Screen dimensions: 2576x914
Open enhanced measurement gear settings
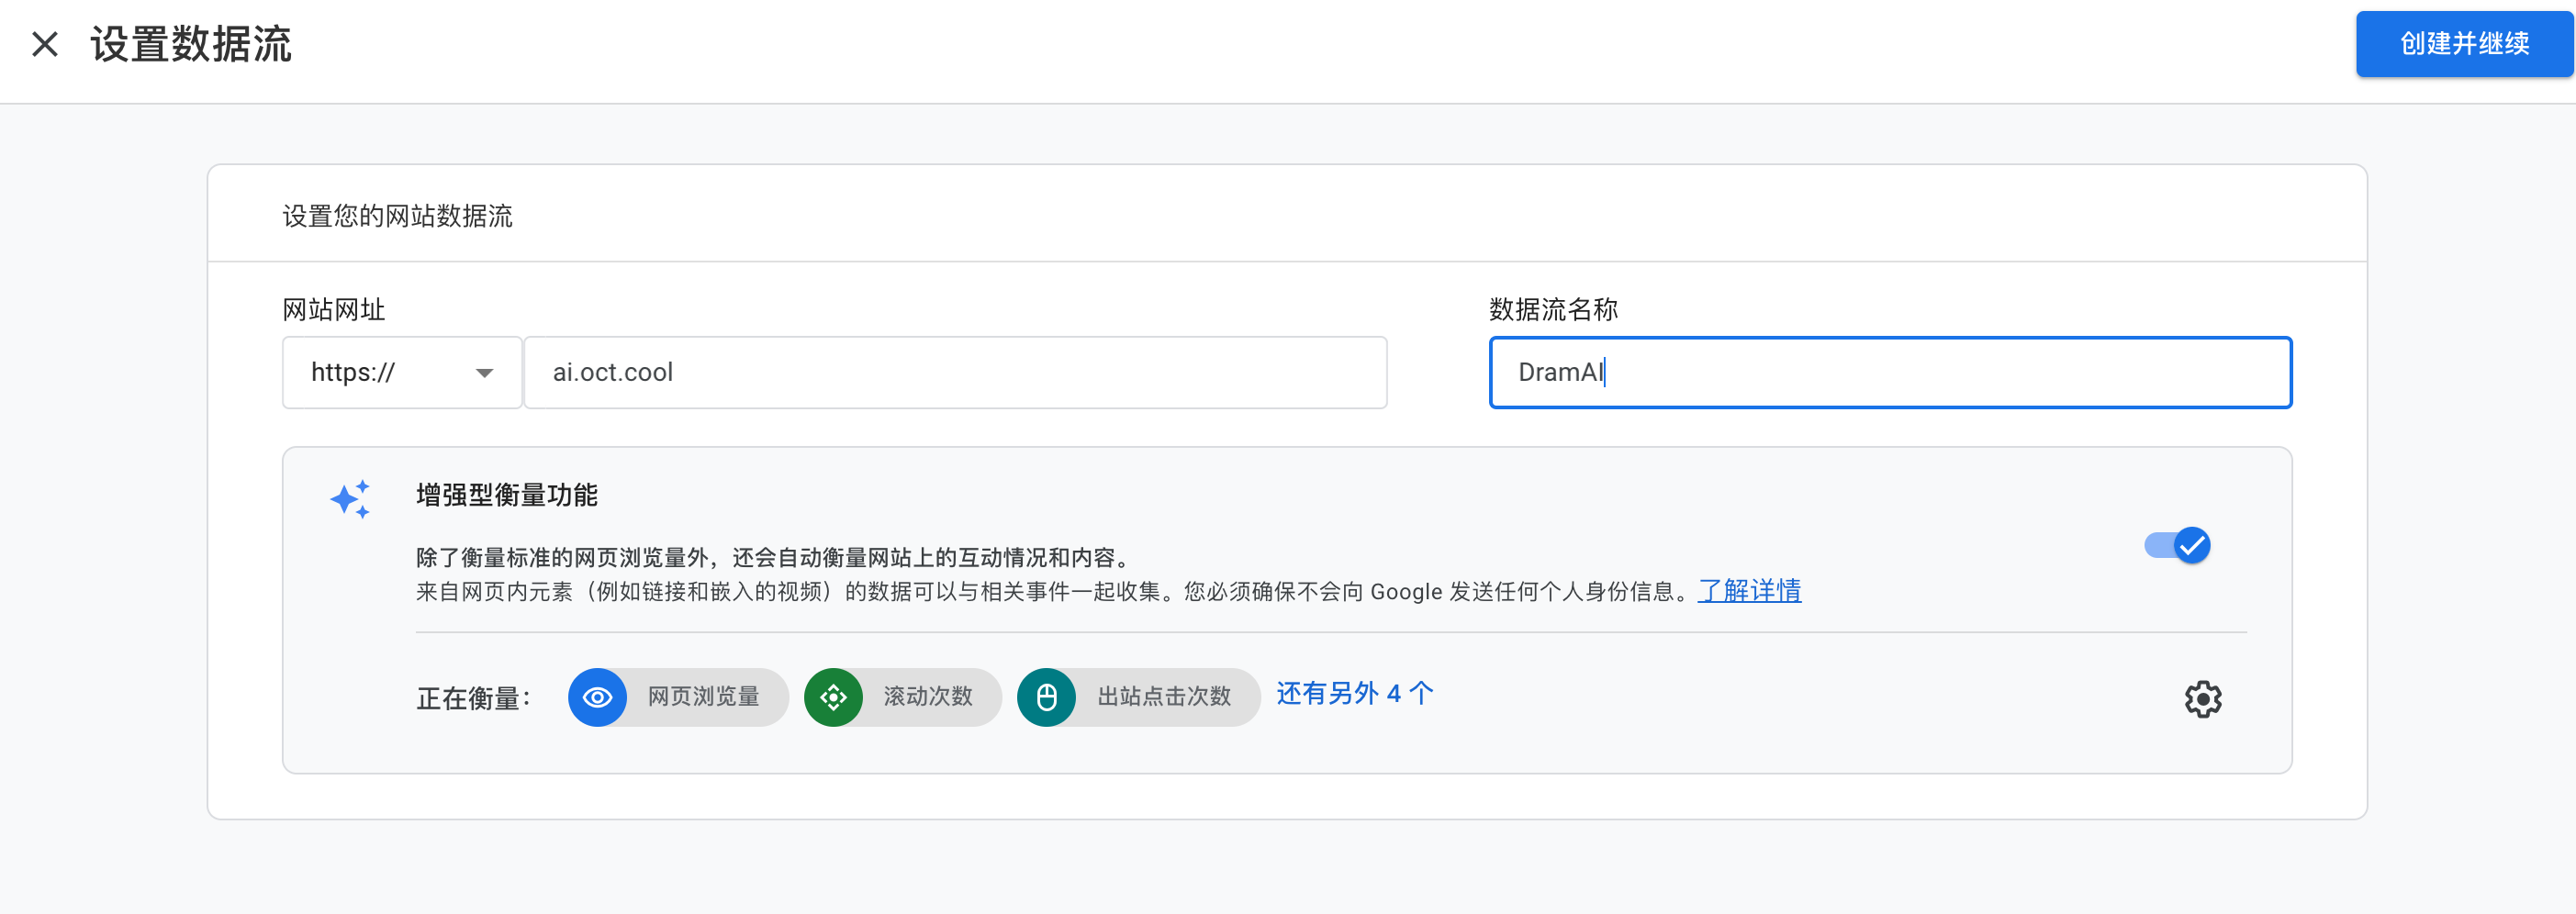(x=2202, y=699)
